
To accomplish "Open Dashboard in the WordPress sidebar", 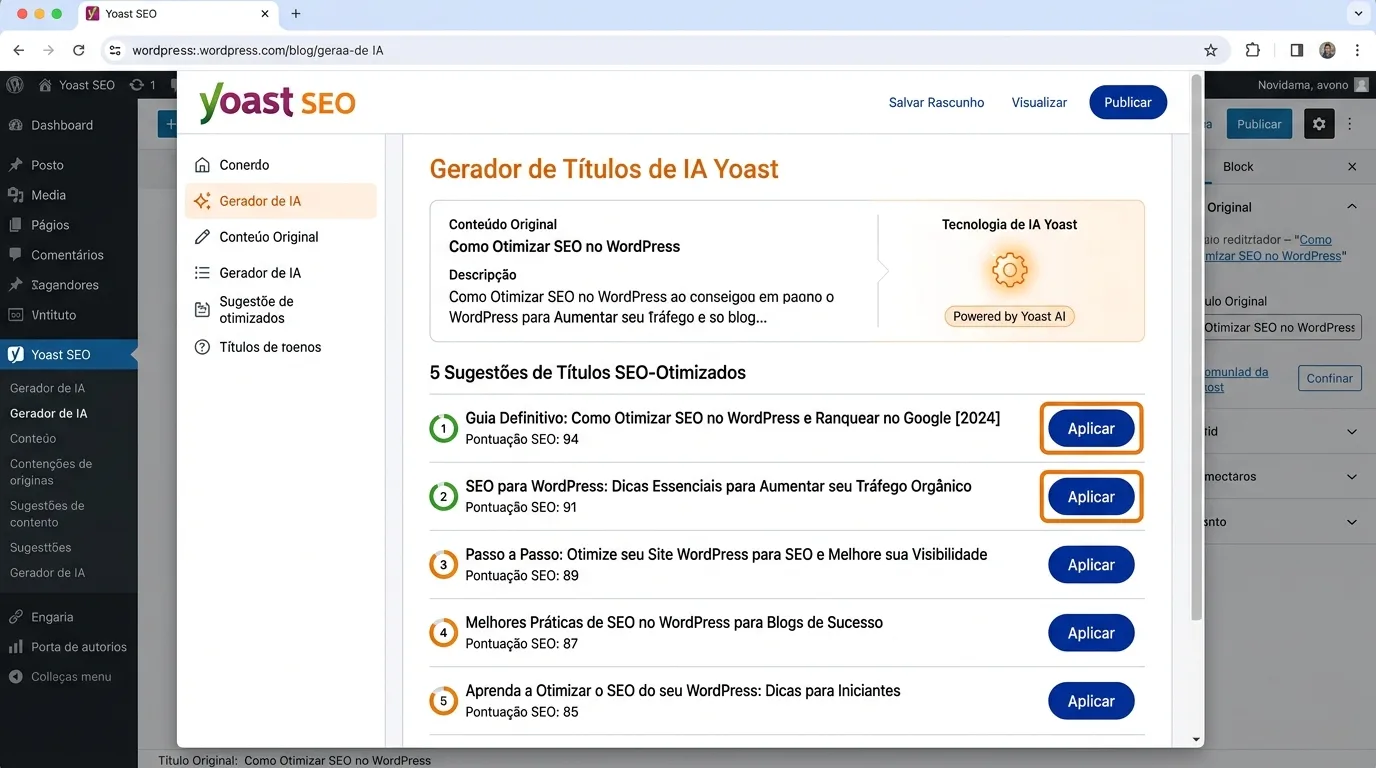I will pos(62,125).
